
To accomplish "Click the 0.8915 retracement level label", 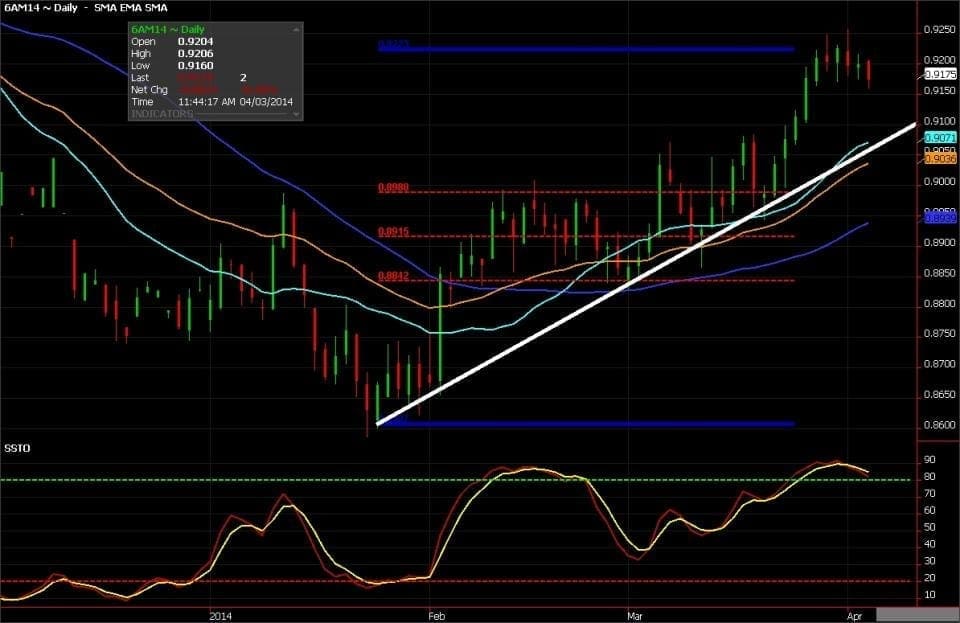I will pyautogui.click(x=393, y=232).
